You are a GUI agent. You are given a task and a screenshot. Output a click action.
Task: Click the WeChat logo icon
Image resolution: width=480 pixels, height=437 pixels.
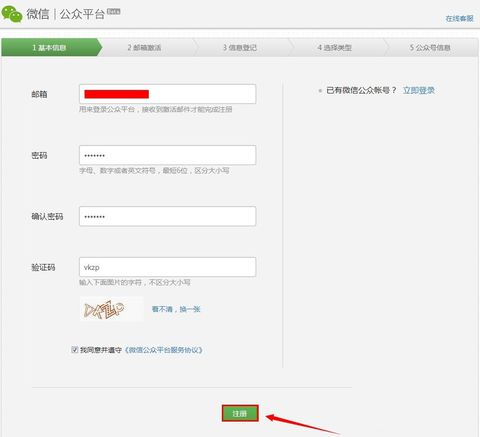coord(12,14)
